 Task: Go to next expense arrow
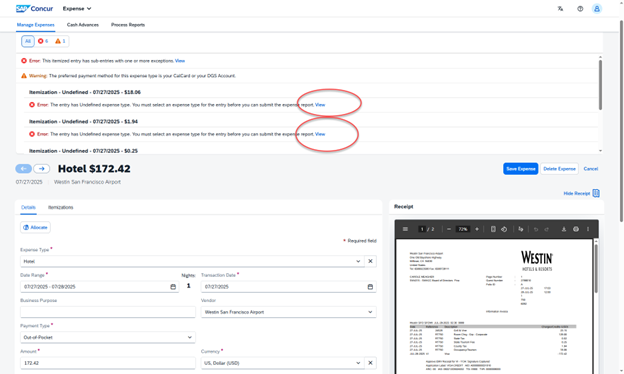coord(41,169)
